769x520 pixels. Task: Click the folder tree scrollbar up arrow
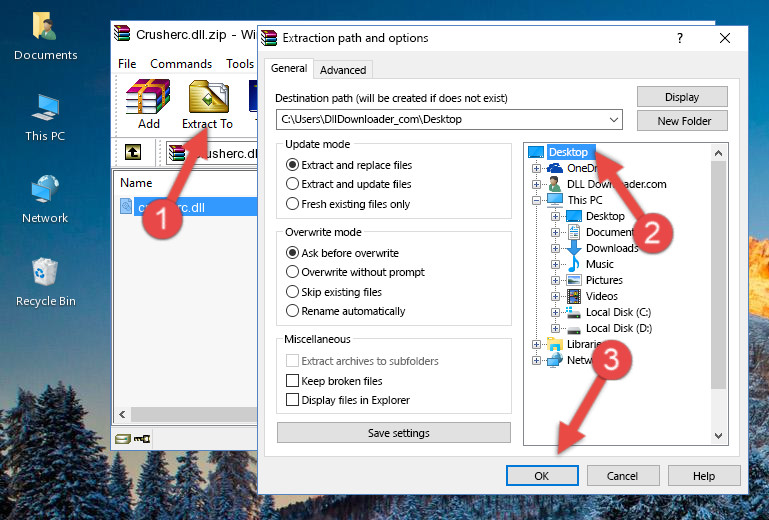[718, 154]
